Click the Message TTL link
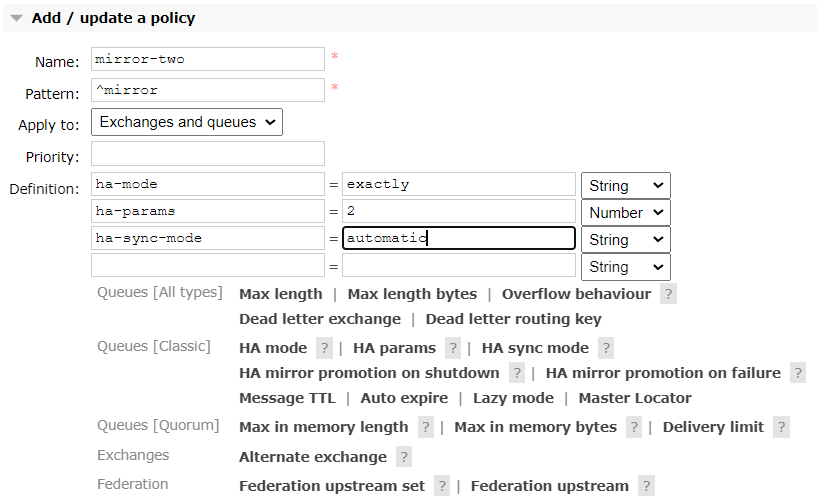Image resolution: width=817 pixels, height=500 pixels. tap(287, 398)
